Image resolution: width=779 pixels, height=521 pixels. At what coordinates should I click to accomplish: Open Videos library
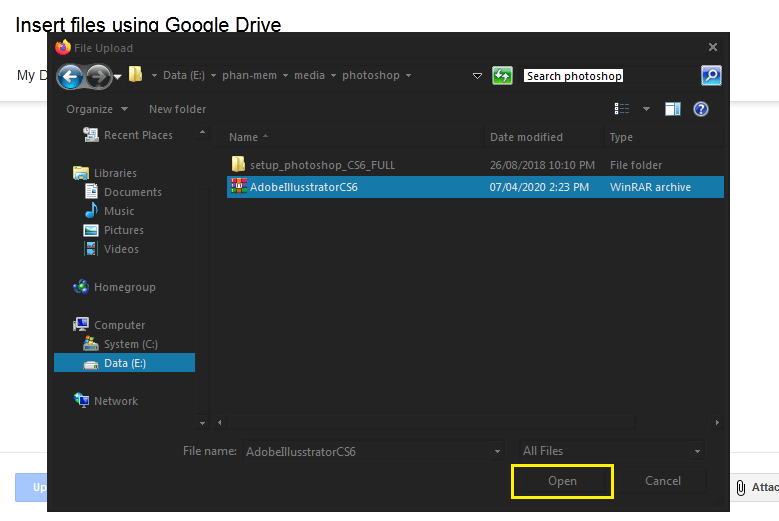[x=111, y=249]
